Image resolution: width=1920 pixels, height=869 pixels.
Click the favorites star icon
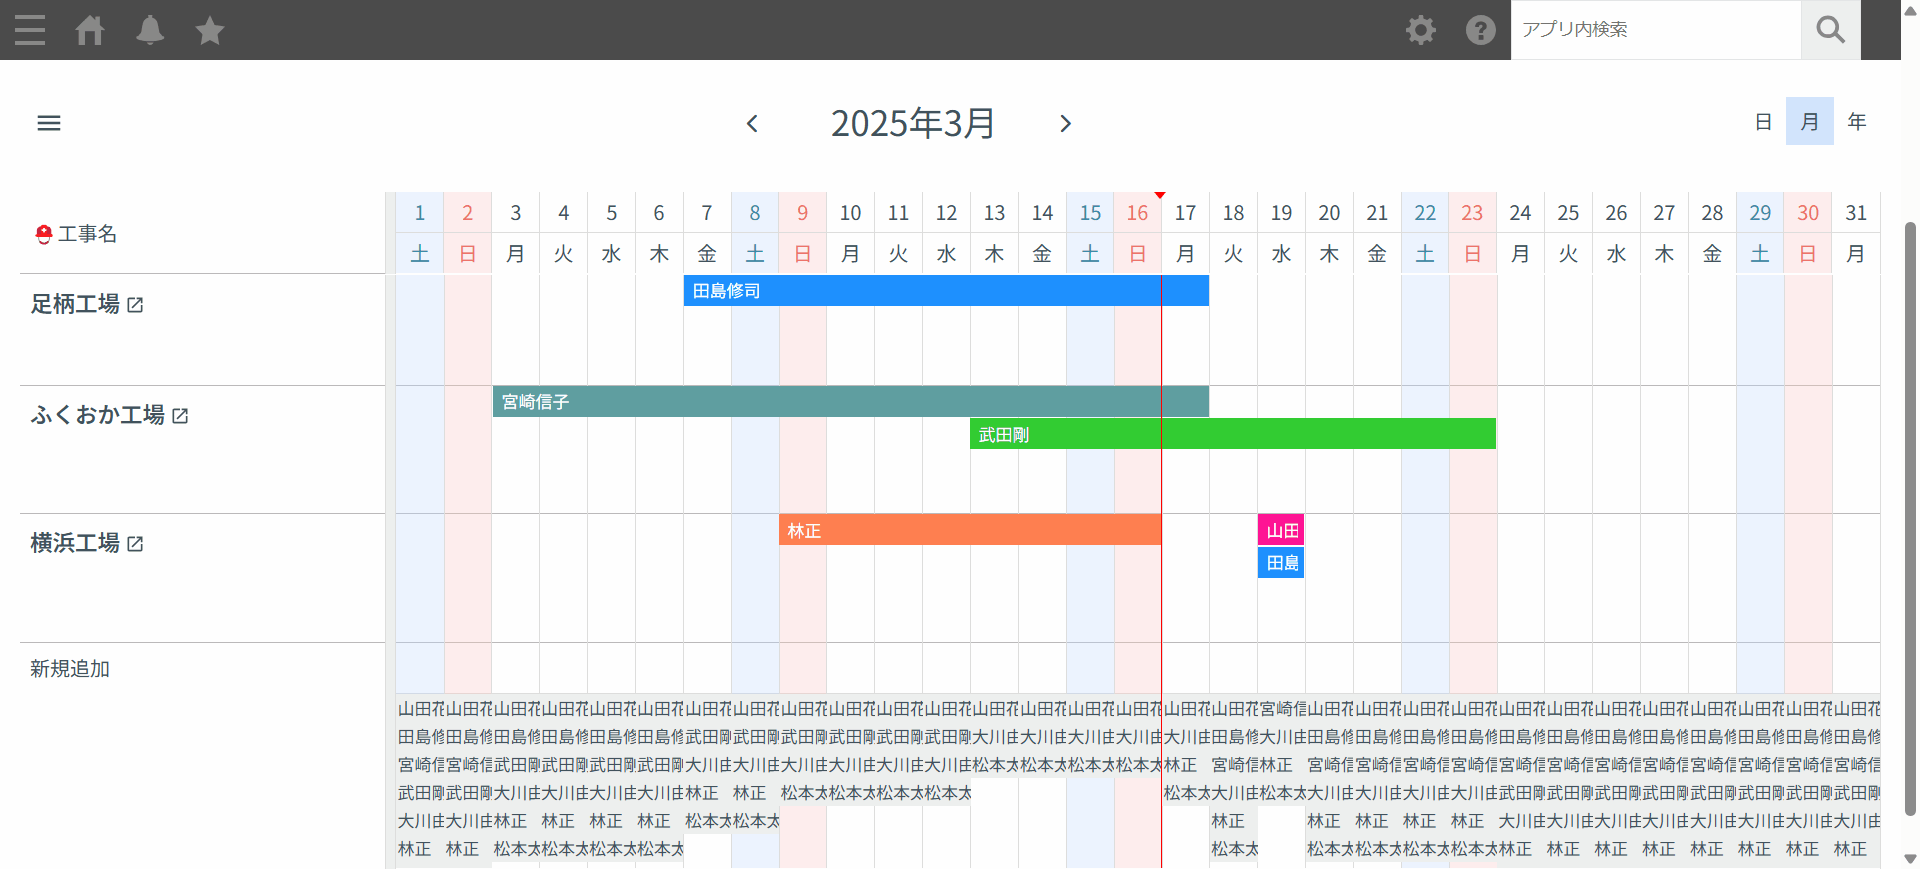pos(210,30)
